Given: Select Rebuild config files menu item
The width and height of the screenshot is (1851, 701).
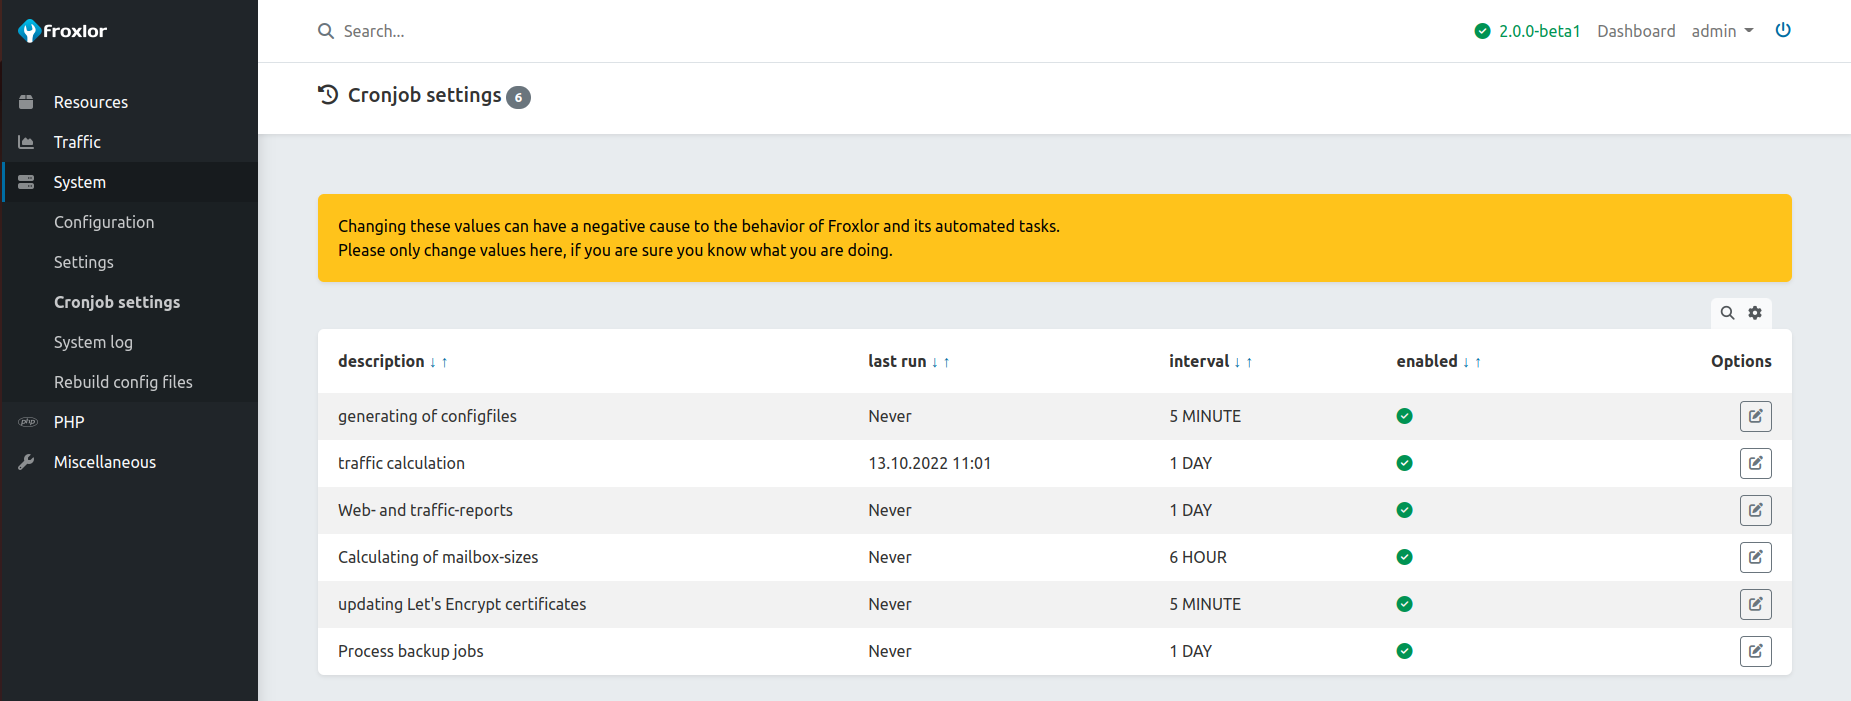Looking at the screenshot, I should pos(123,382).
